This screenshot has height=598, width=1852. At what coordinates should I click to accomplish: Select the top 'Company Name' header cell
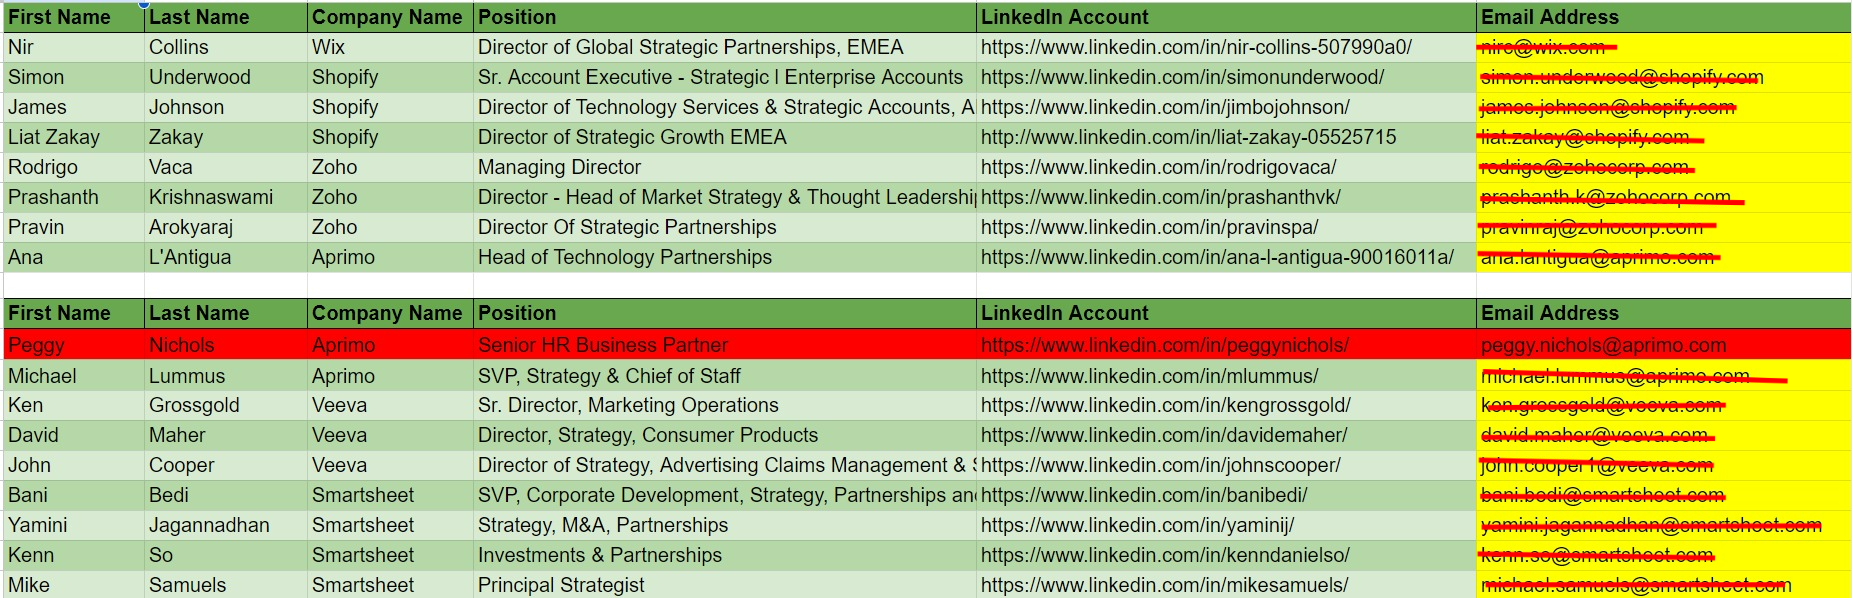click(387, 17)
